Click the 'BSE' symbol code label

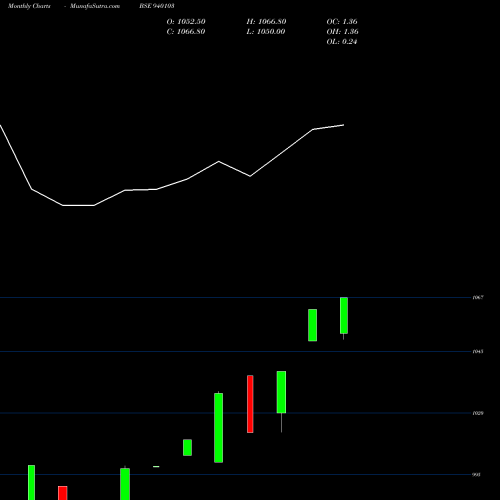click(x=157, y=6)
